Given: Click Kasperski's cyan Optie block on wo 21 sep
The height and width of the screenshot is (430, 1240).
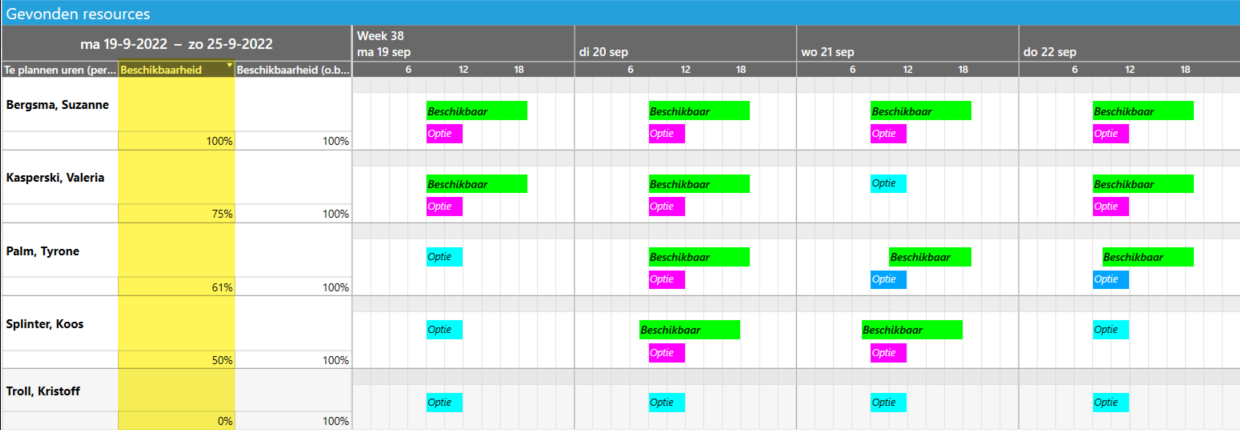Looking at the screenshot, I should click(888, 184).
